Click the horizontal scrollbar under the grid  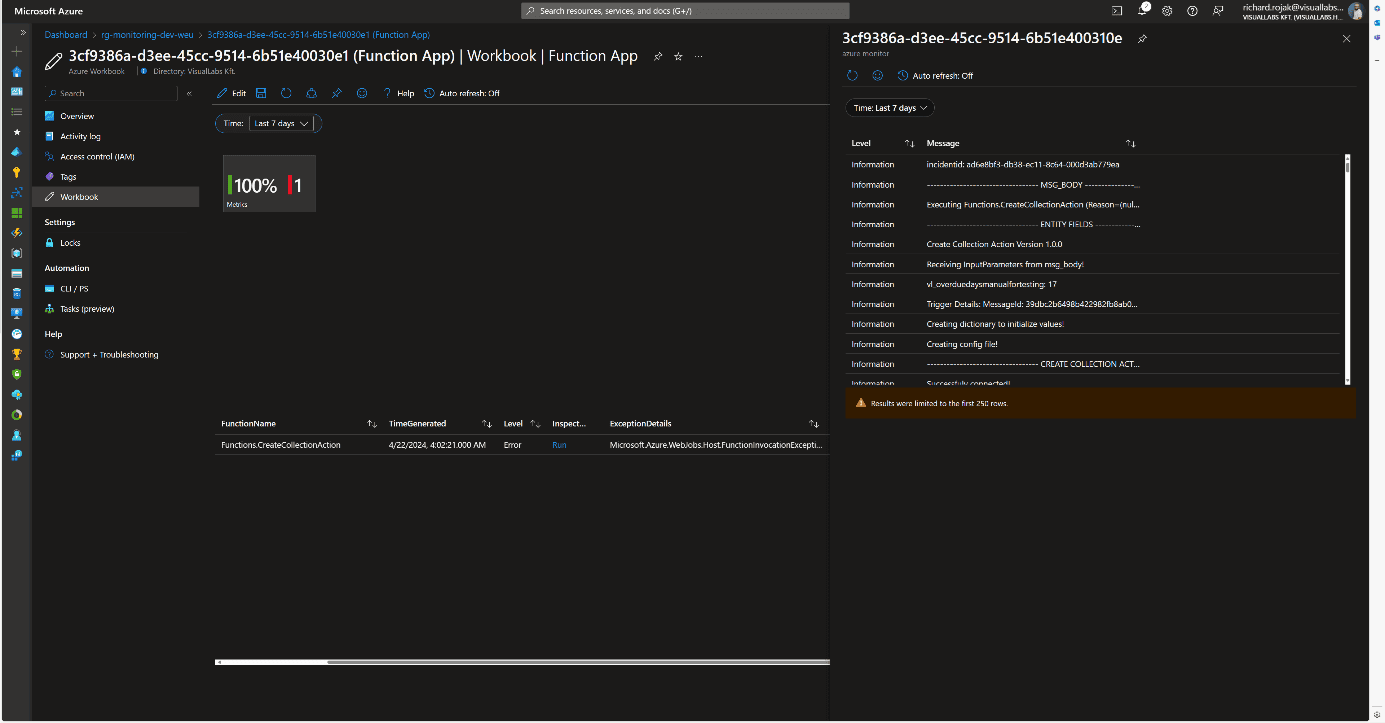pos(522,662)
